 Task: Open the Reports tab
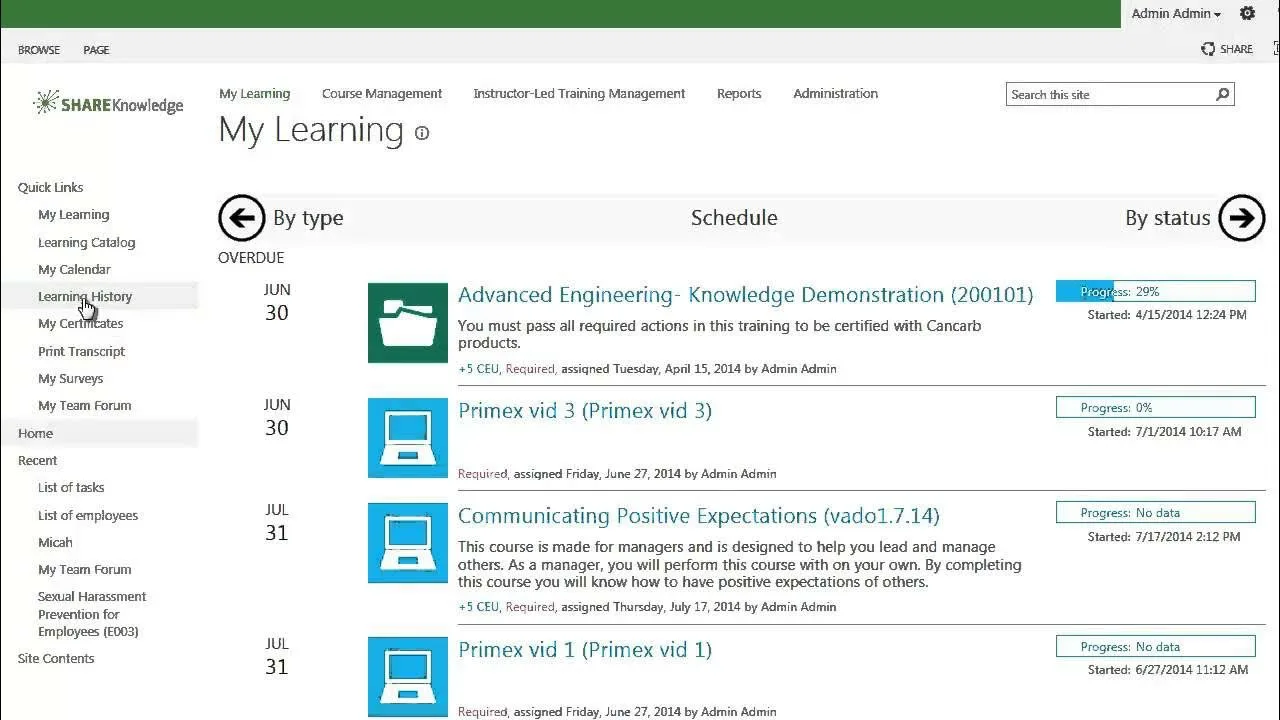pyautogui.click(x=738, y=93)
